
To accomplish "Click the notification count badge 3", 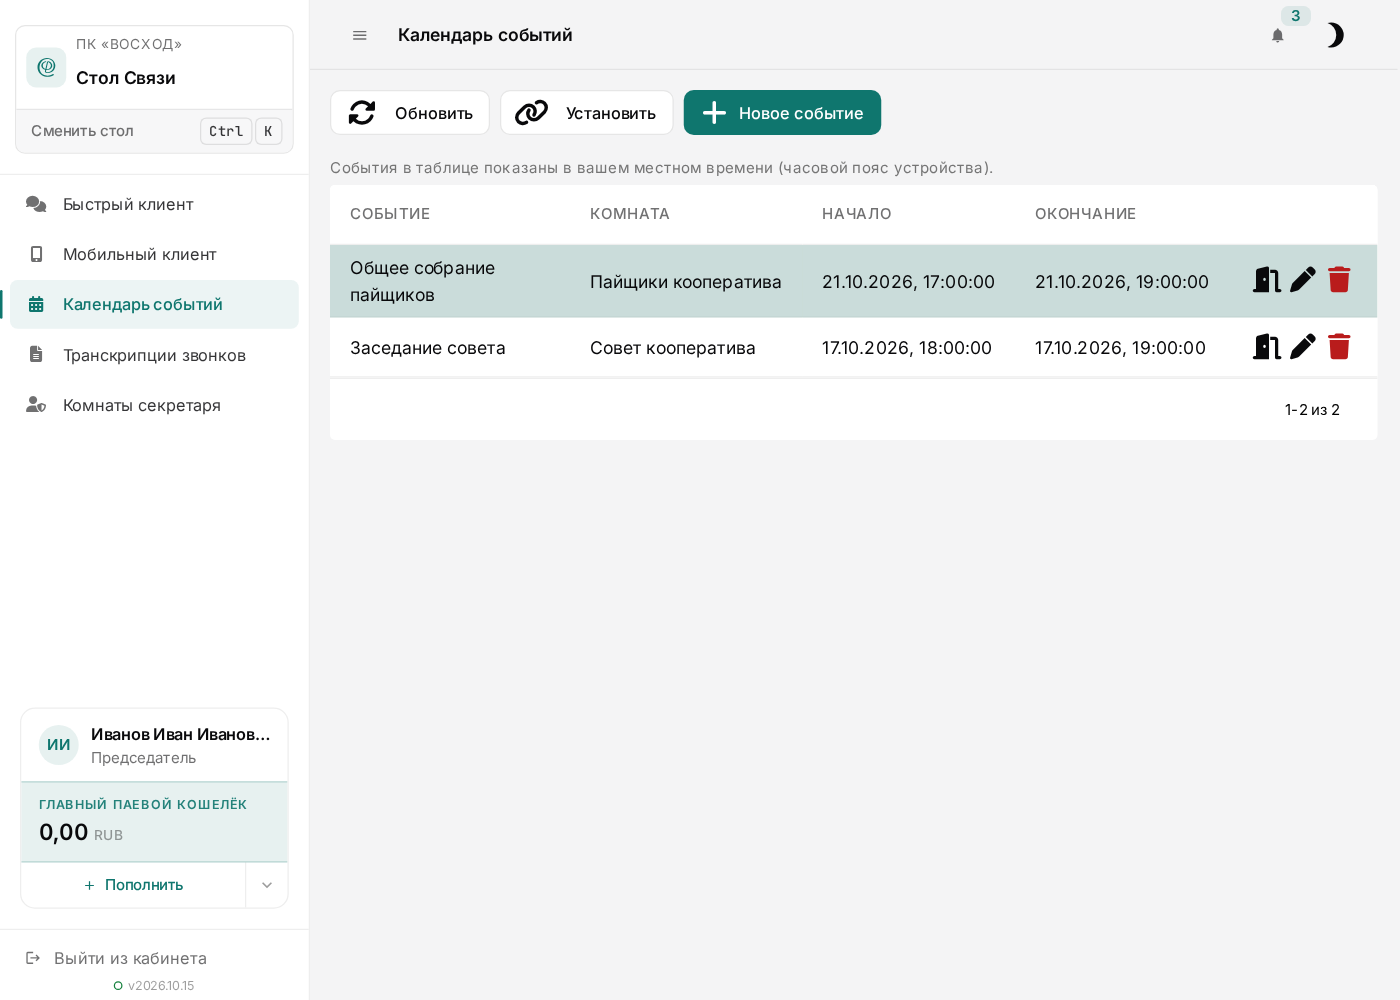I will (x=1296, y=16).
